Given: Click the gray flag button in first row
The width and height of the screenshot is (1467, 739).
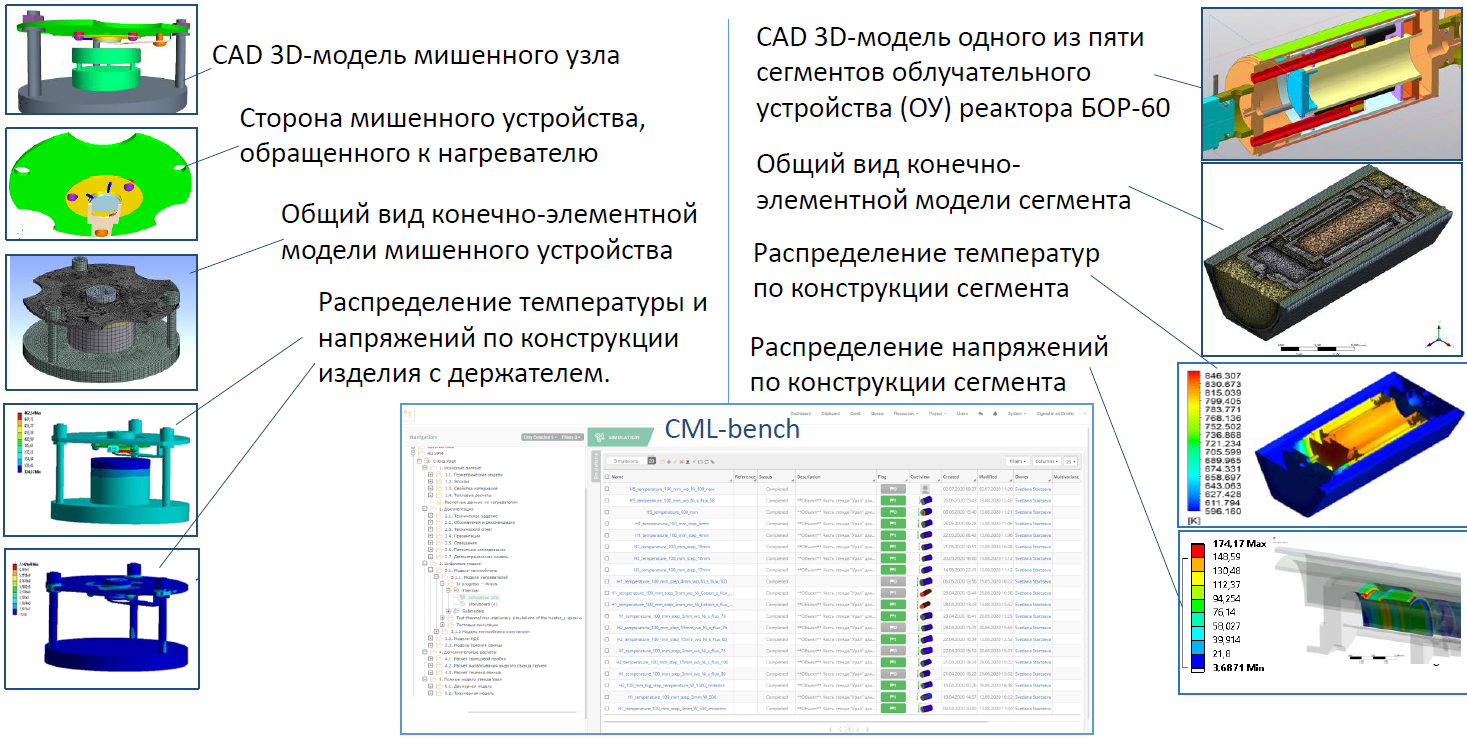Looking at the screenshot, I should pos(892,489).
